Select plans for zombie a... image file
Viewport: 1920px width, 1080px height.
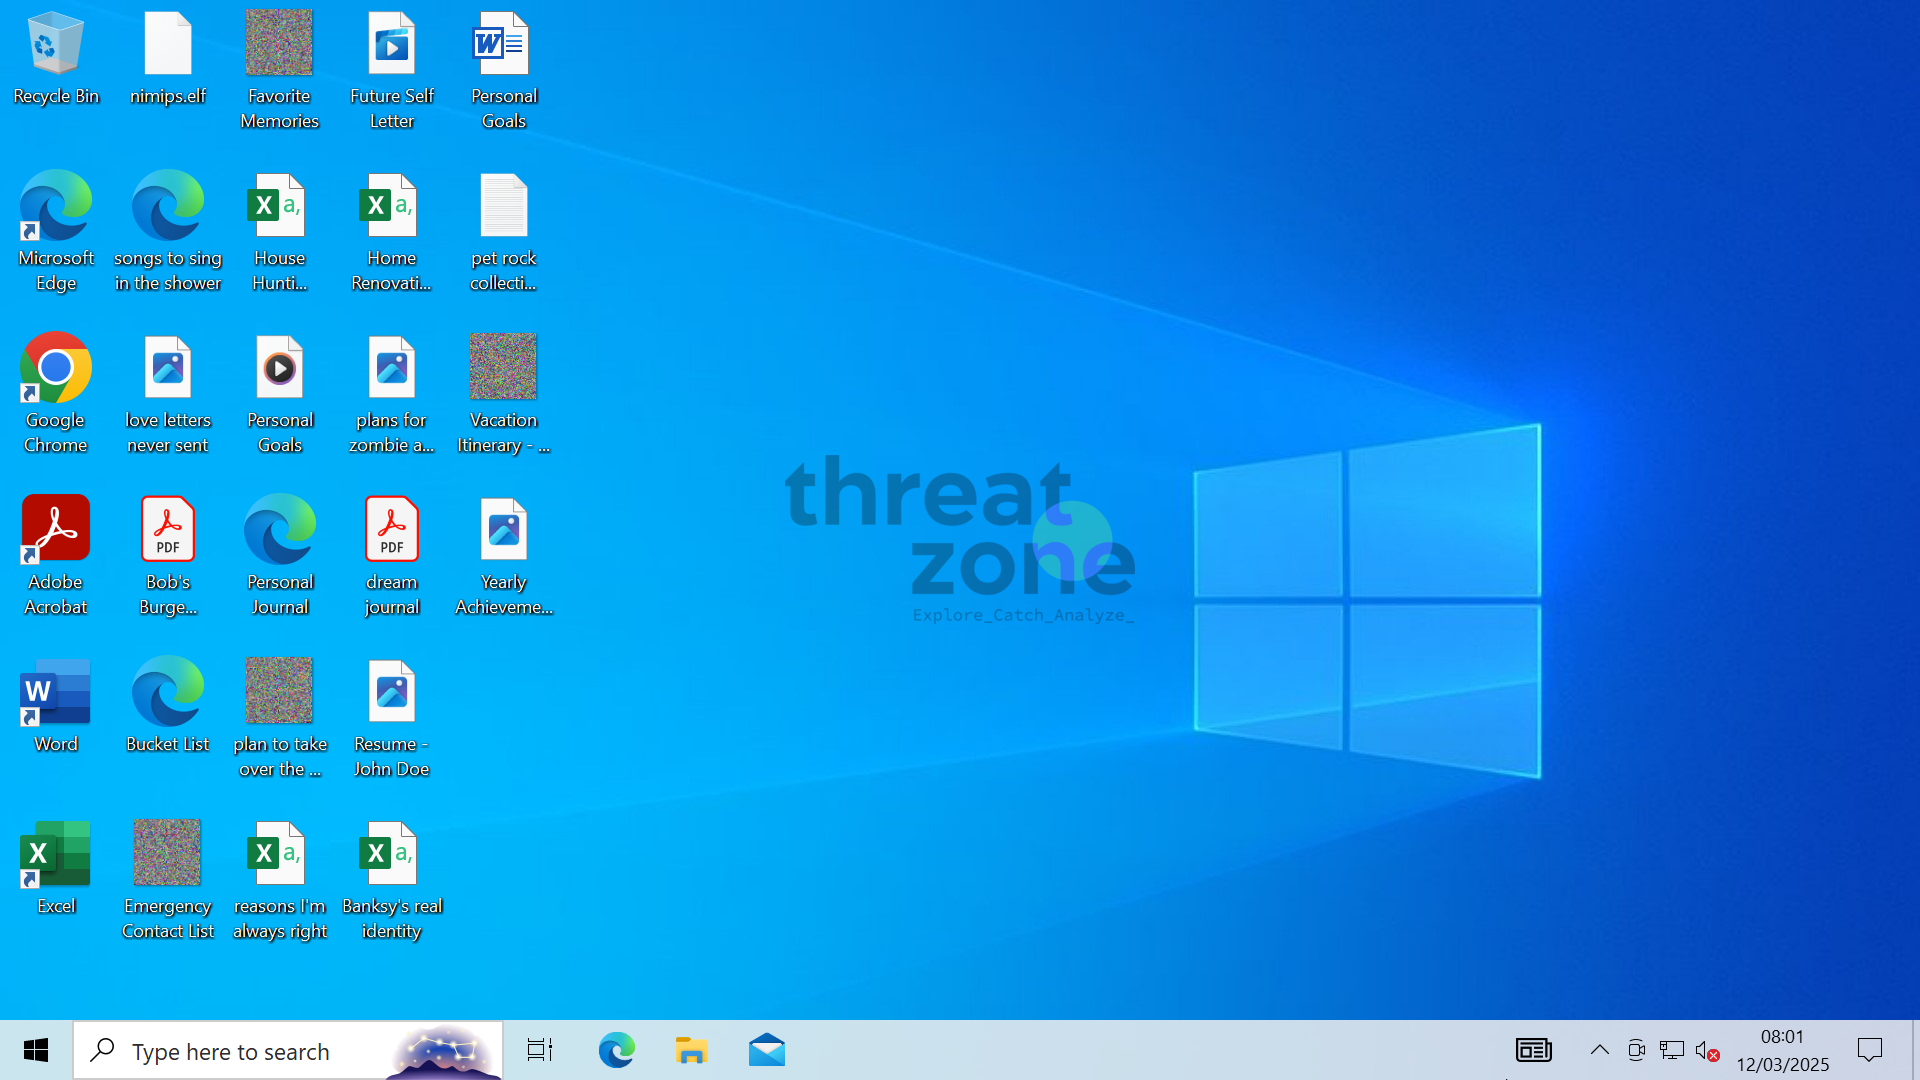point(392,395)
